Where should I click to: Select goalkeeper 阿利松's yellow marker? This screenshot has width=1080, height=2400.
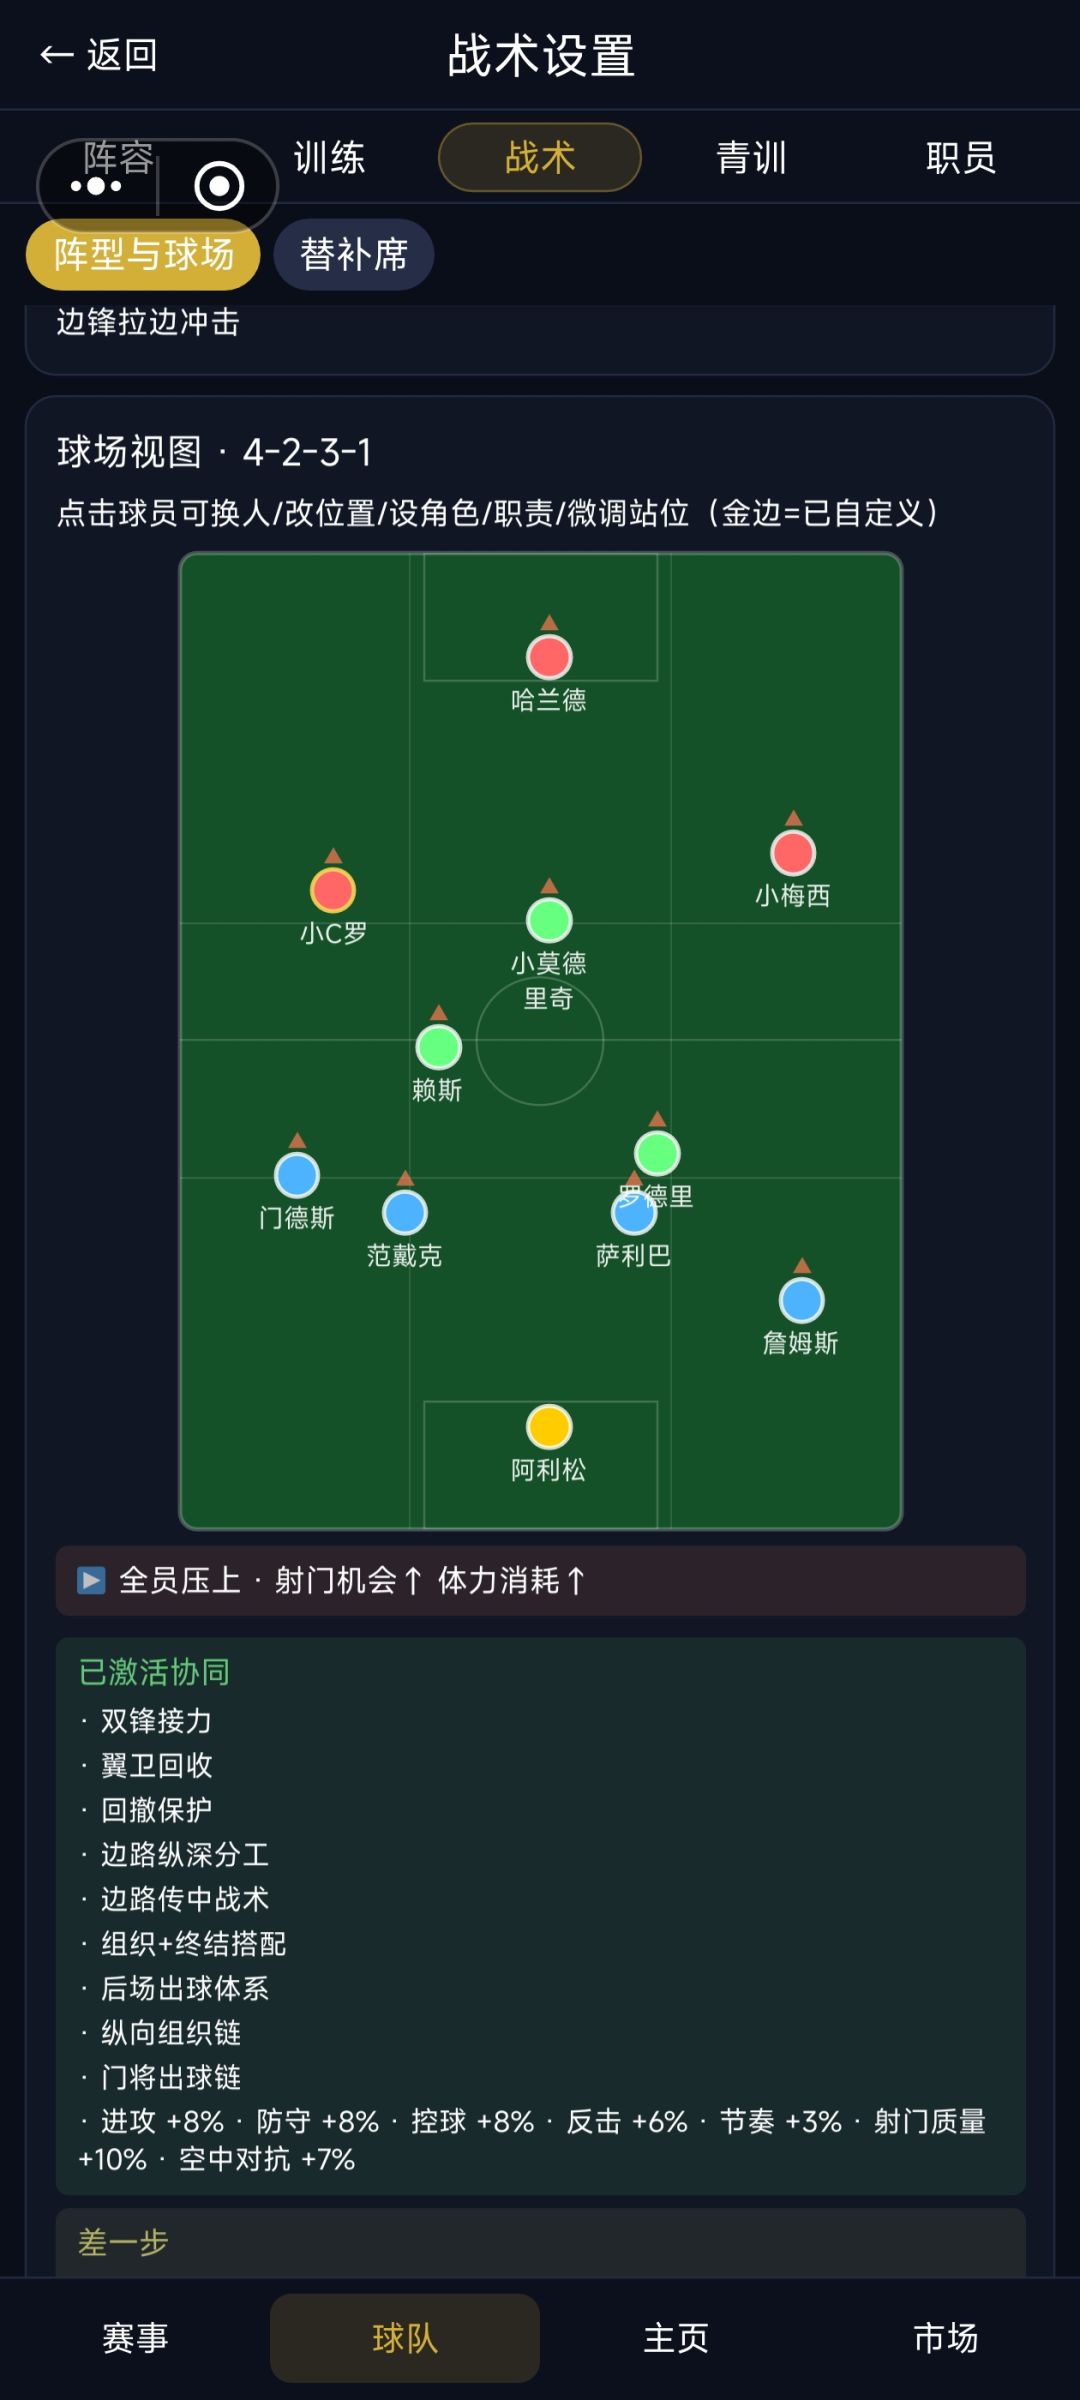(549, 1427)
